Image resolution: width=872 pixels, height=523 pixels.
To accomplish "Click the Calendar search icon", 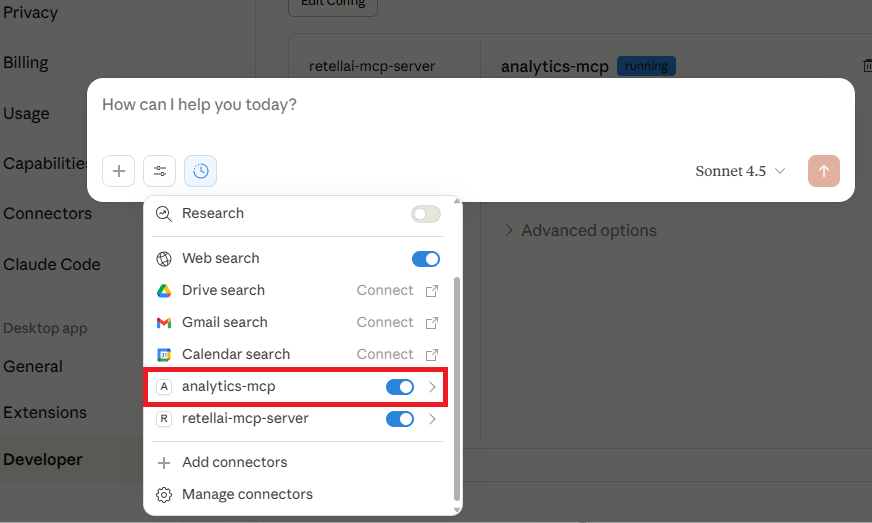I will coord(164,355).
